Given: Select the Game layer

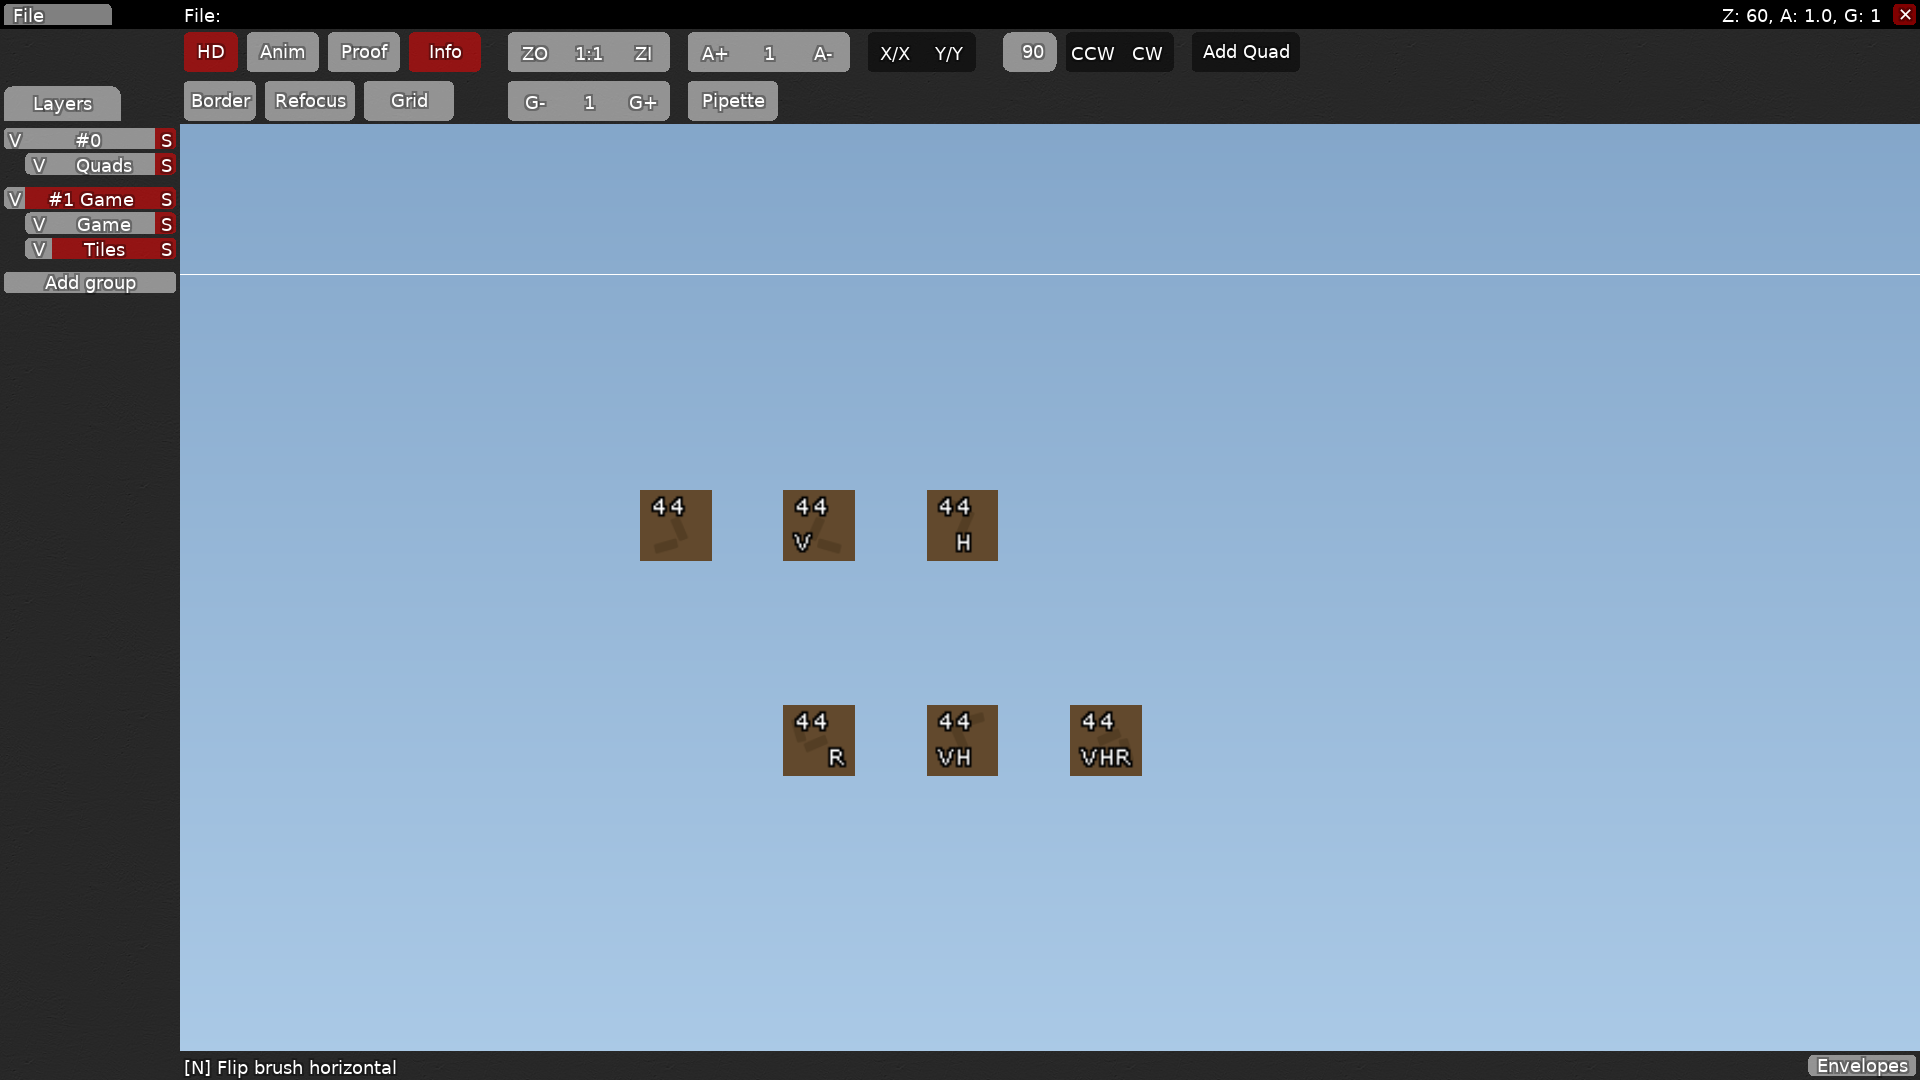Looking at the screenshot, I should coord(104,224).
